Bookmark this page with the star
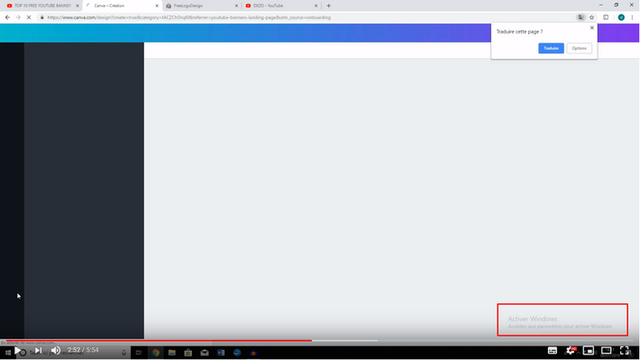The width and height of the screenshot is (640, 361). [x=592, y=18]
